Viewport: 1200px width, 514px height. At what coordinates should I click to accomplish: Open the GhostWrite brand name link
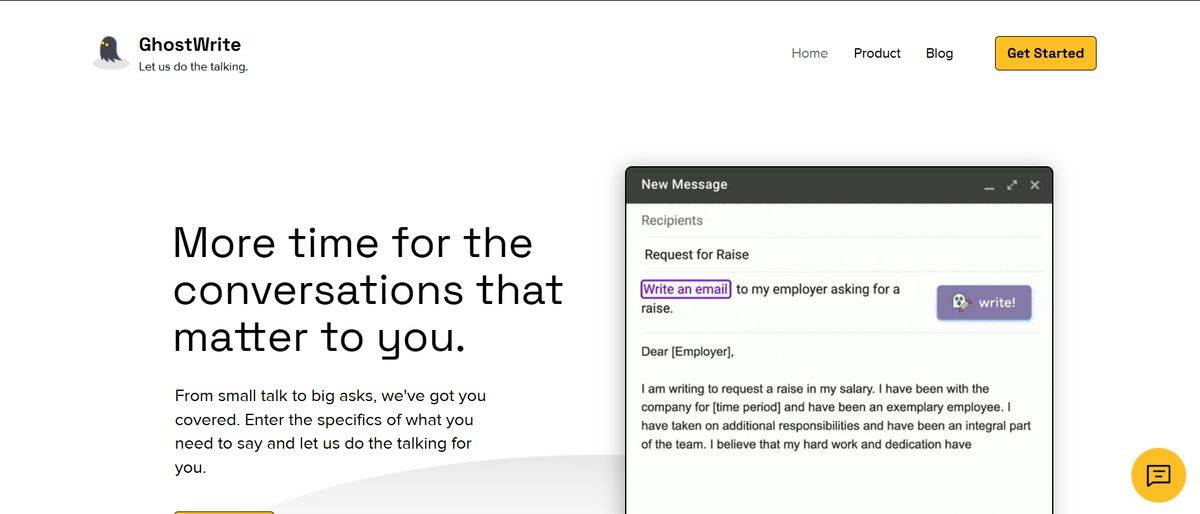point(190,44)
